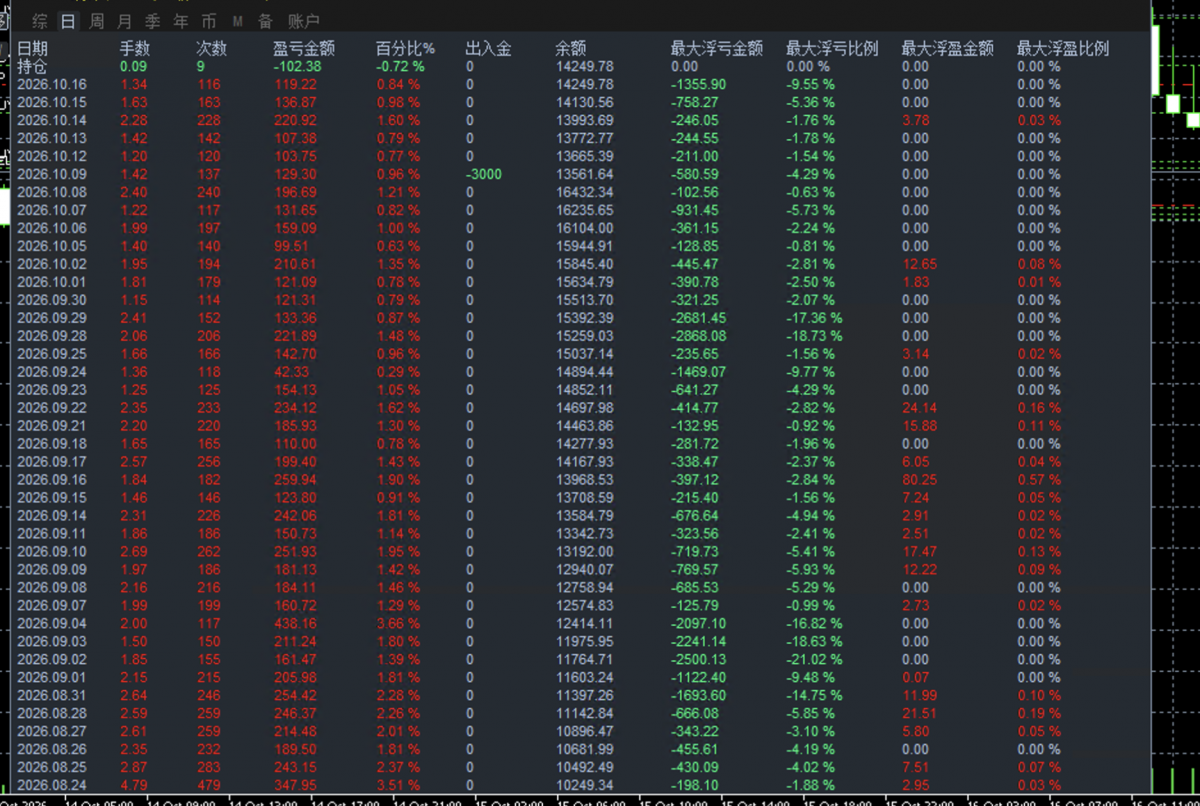Click the balance value 16432.34
Viewport: 1200px width, 806px height.
click(x=585, y=192)
